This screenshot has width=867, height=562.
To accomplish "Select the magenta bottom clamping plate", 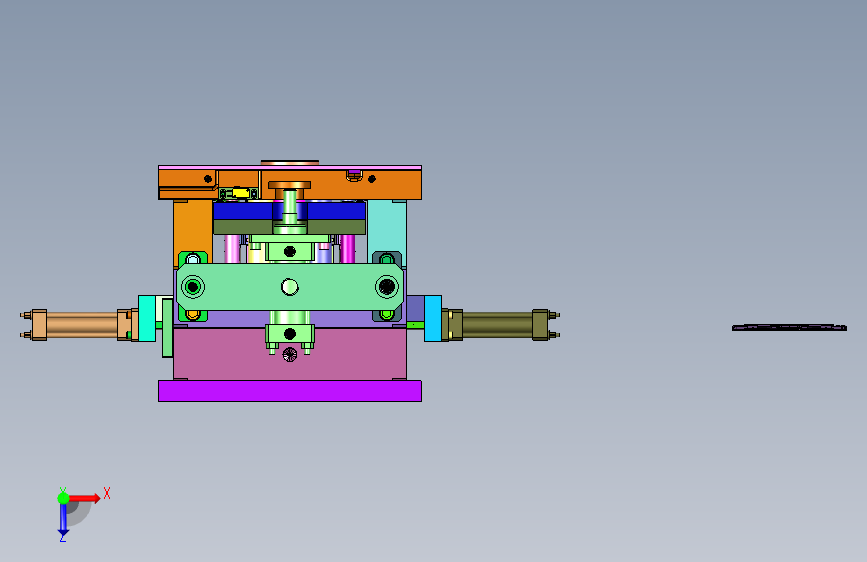I will (290, 391).
